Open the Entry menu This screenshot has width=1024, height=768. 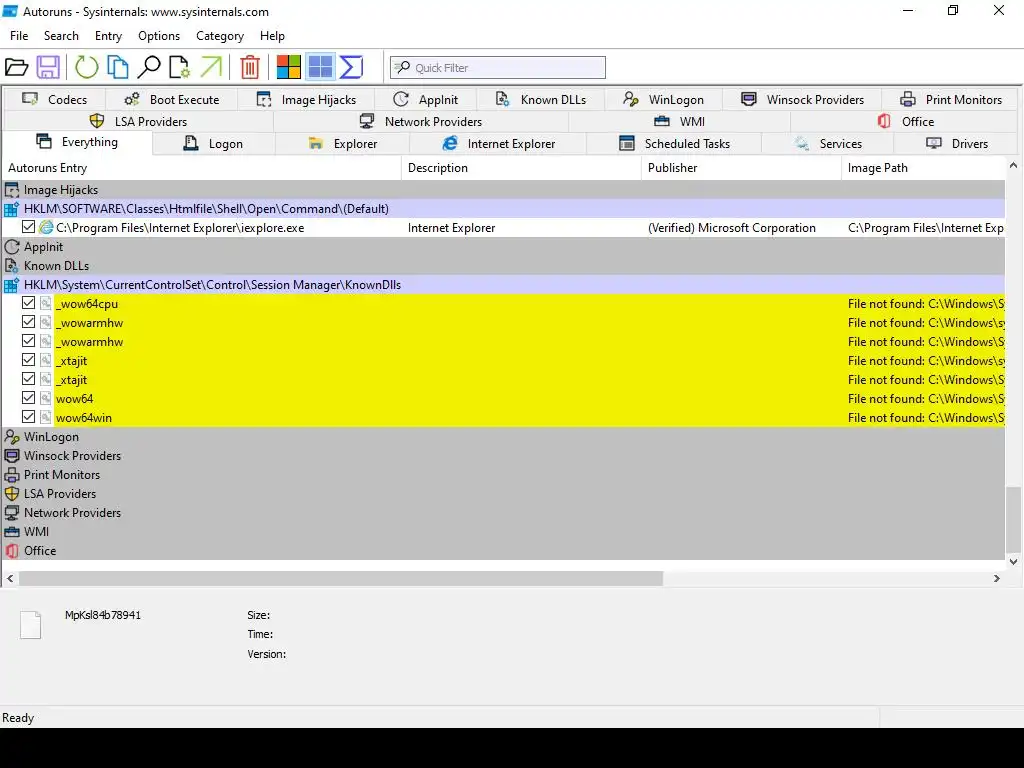click(x=108, y=36)
